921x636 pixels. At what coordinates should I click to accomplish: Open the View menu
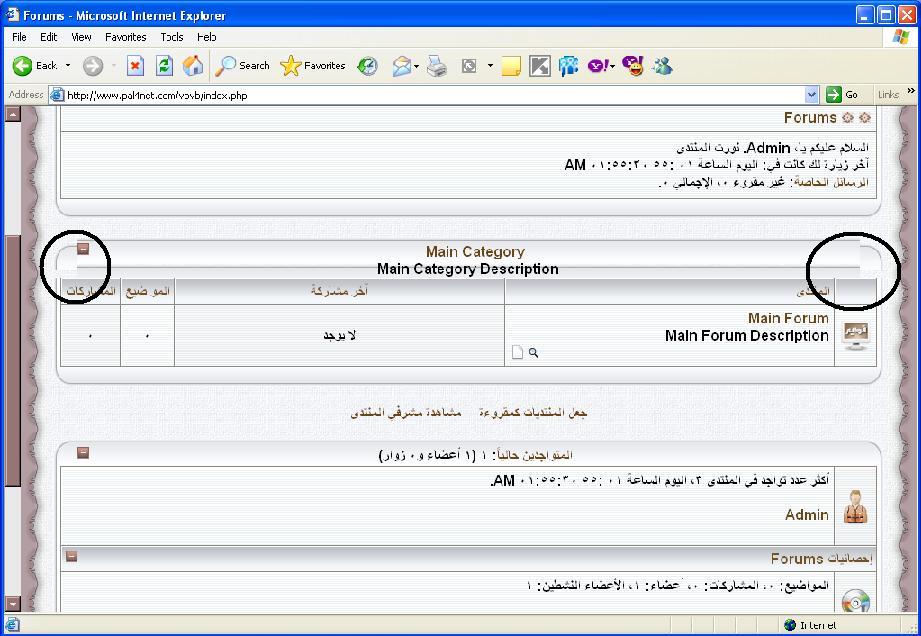tap(81, 37)
